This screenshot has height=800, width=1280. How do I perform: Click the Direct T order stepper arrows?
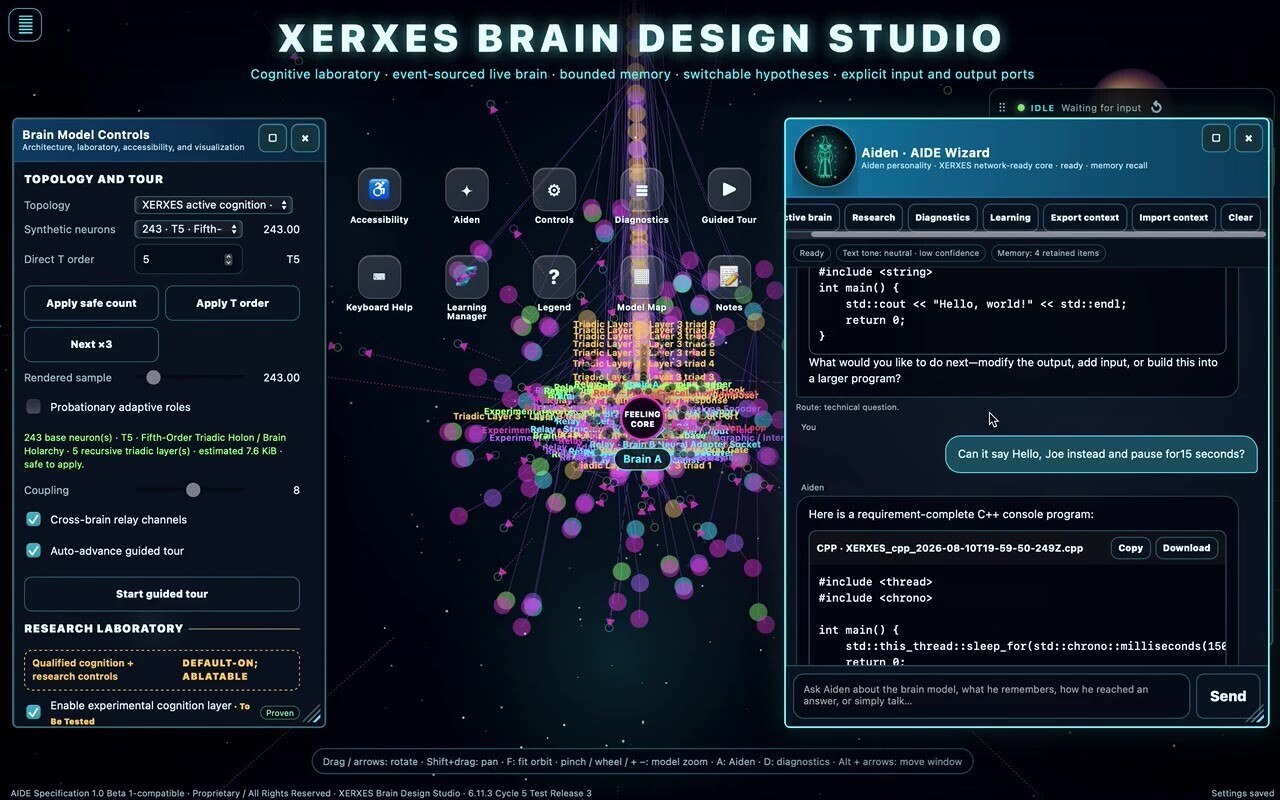(x=228, y=260)
